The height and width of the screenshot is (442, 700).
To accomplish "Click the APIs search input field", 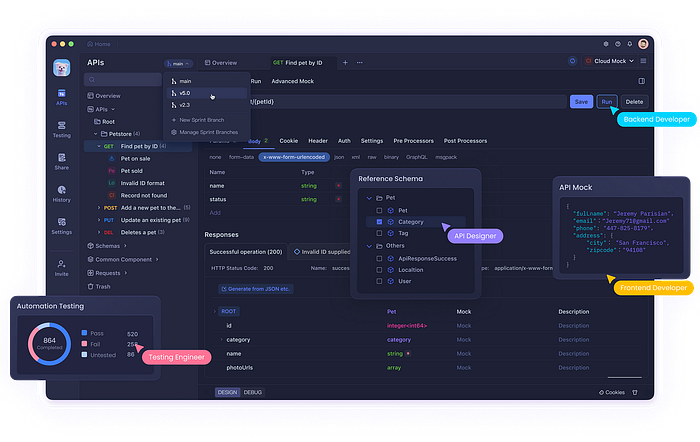I will [x=123, y=79].
